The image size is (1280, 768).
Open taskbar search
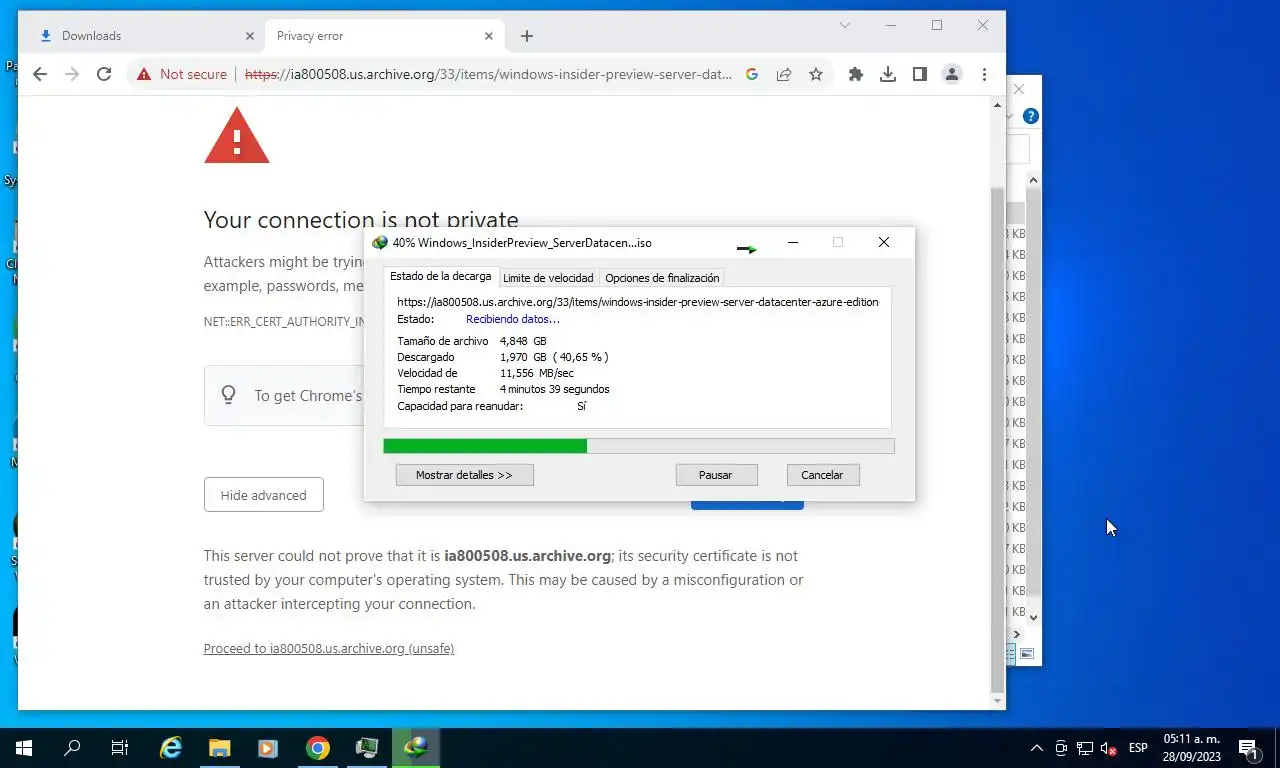tap(72, 748)
